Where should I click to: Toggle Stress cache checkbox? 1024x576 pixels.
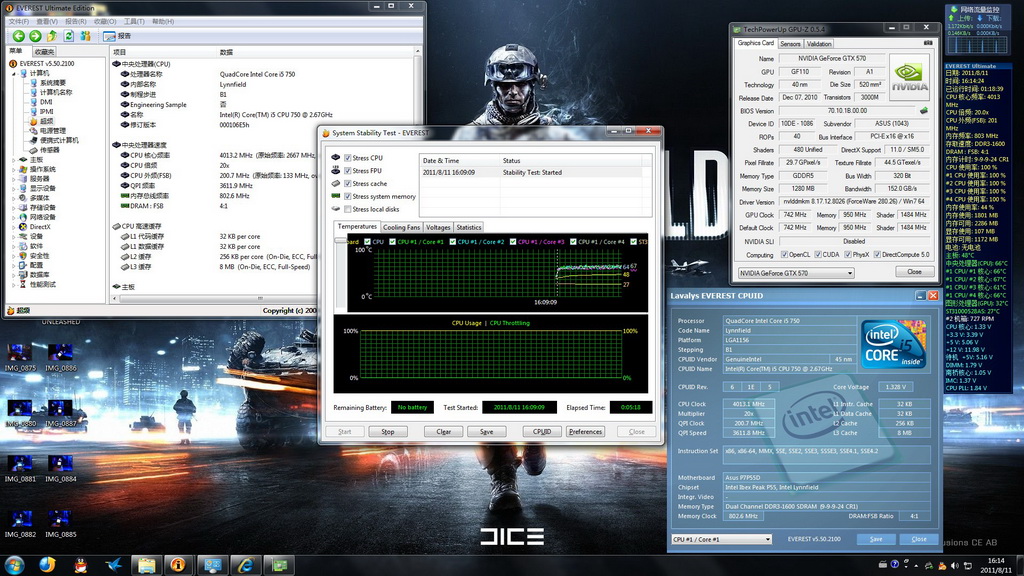click(x=347, y=184)
